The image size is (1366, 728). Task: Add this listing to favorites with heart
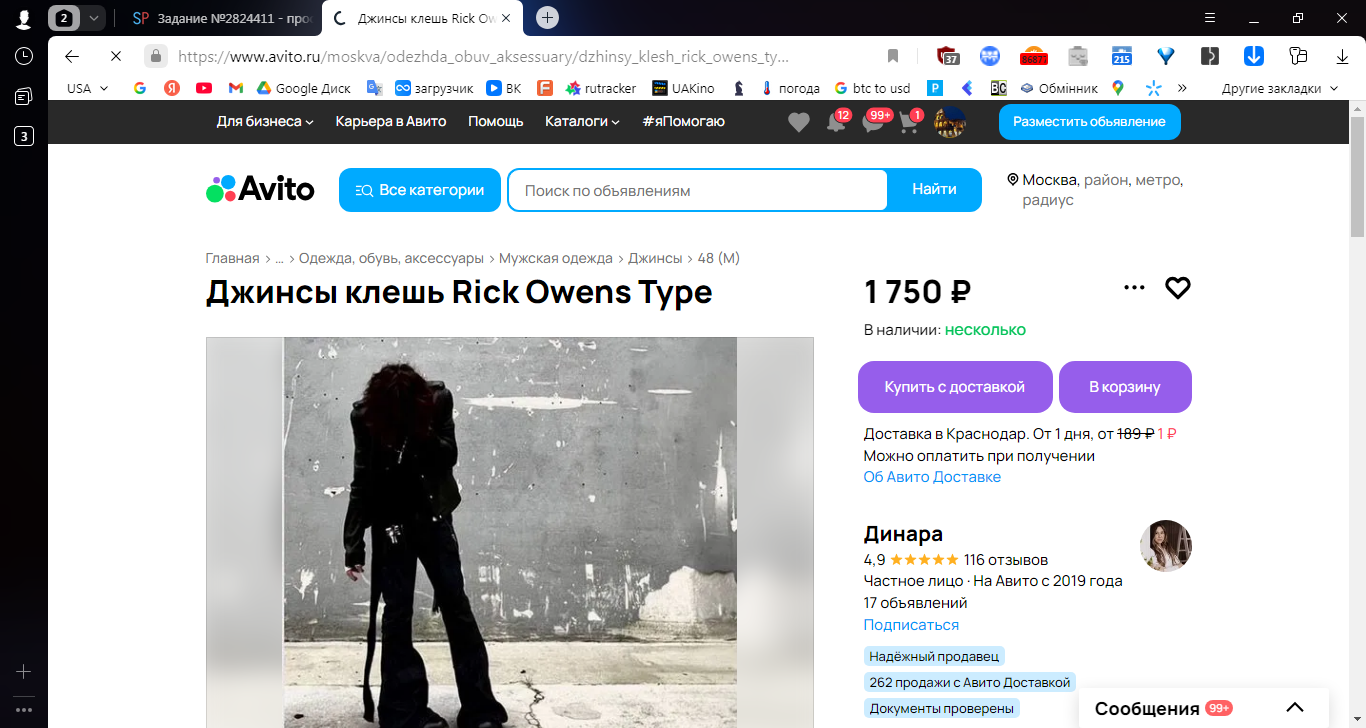(1178, 288)
